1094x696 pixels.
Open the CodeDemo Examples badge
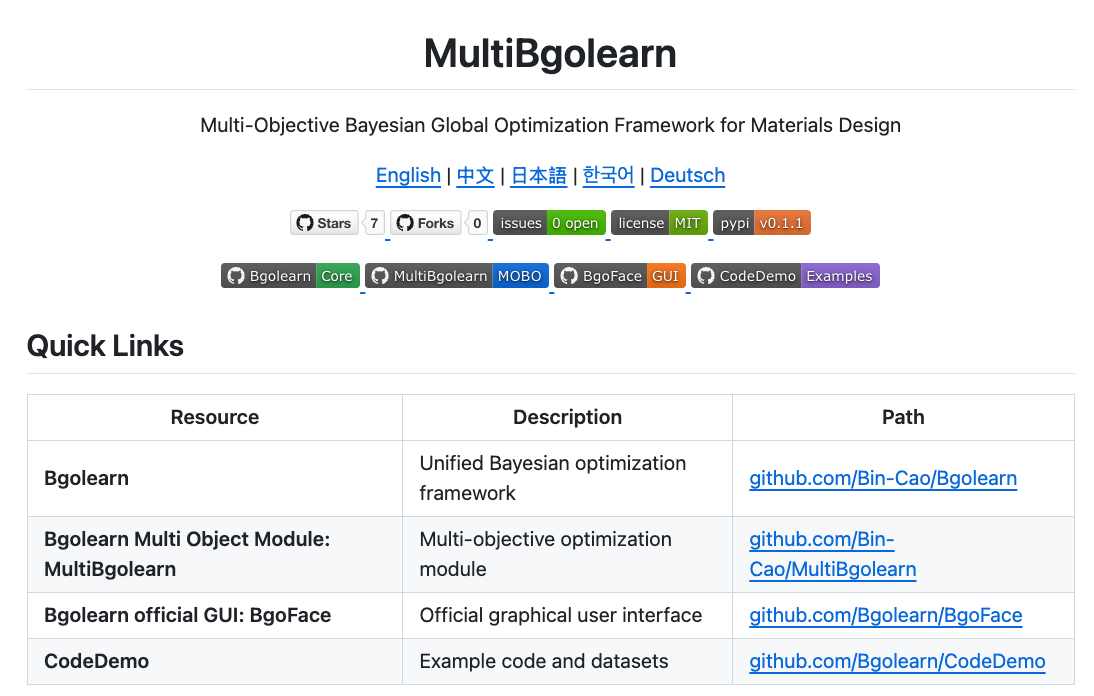786,275
